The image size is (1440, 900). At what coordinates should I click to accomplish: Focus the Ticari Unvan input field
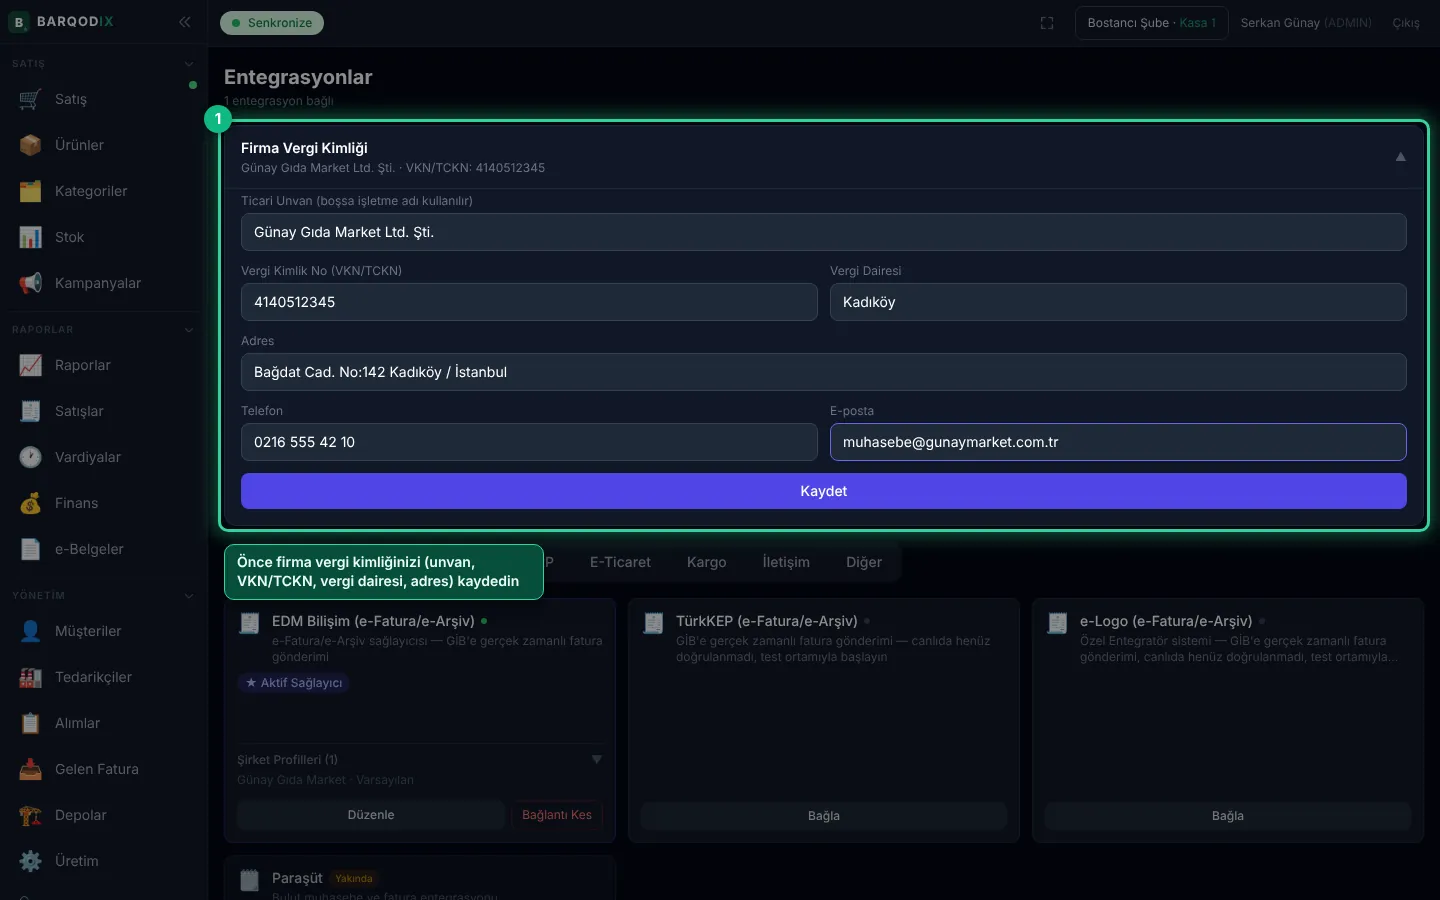824,232
